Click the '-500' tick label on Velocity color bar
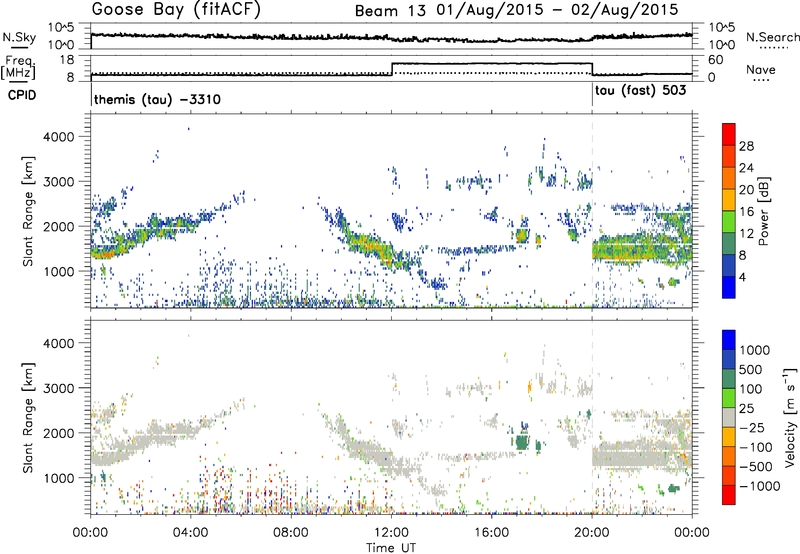This screenshot has height=554, width=800. [756, 467]
